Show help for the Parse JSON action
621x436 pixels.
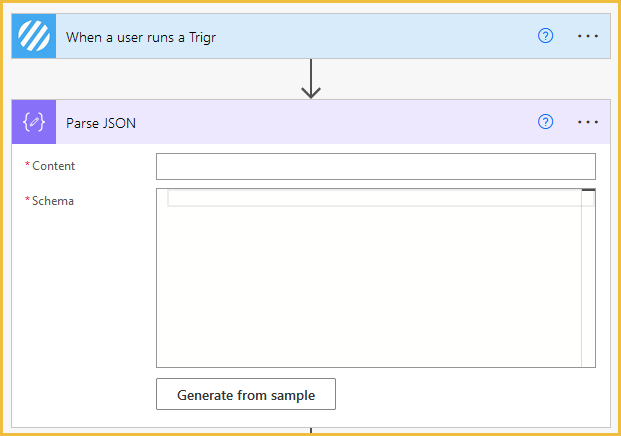(545, 122)
